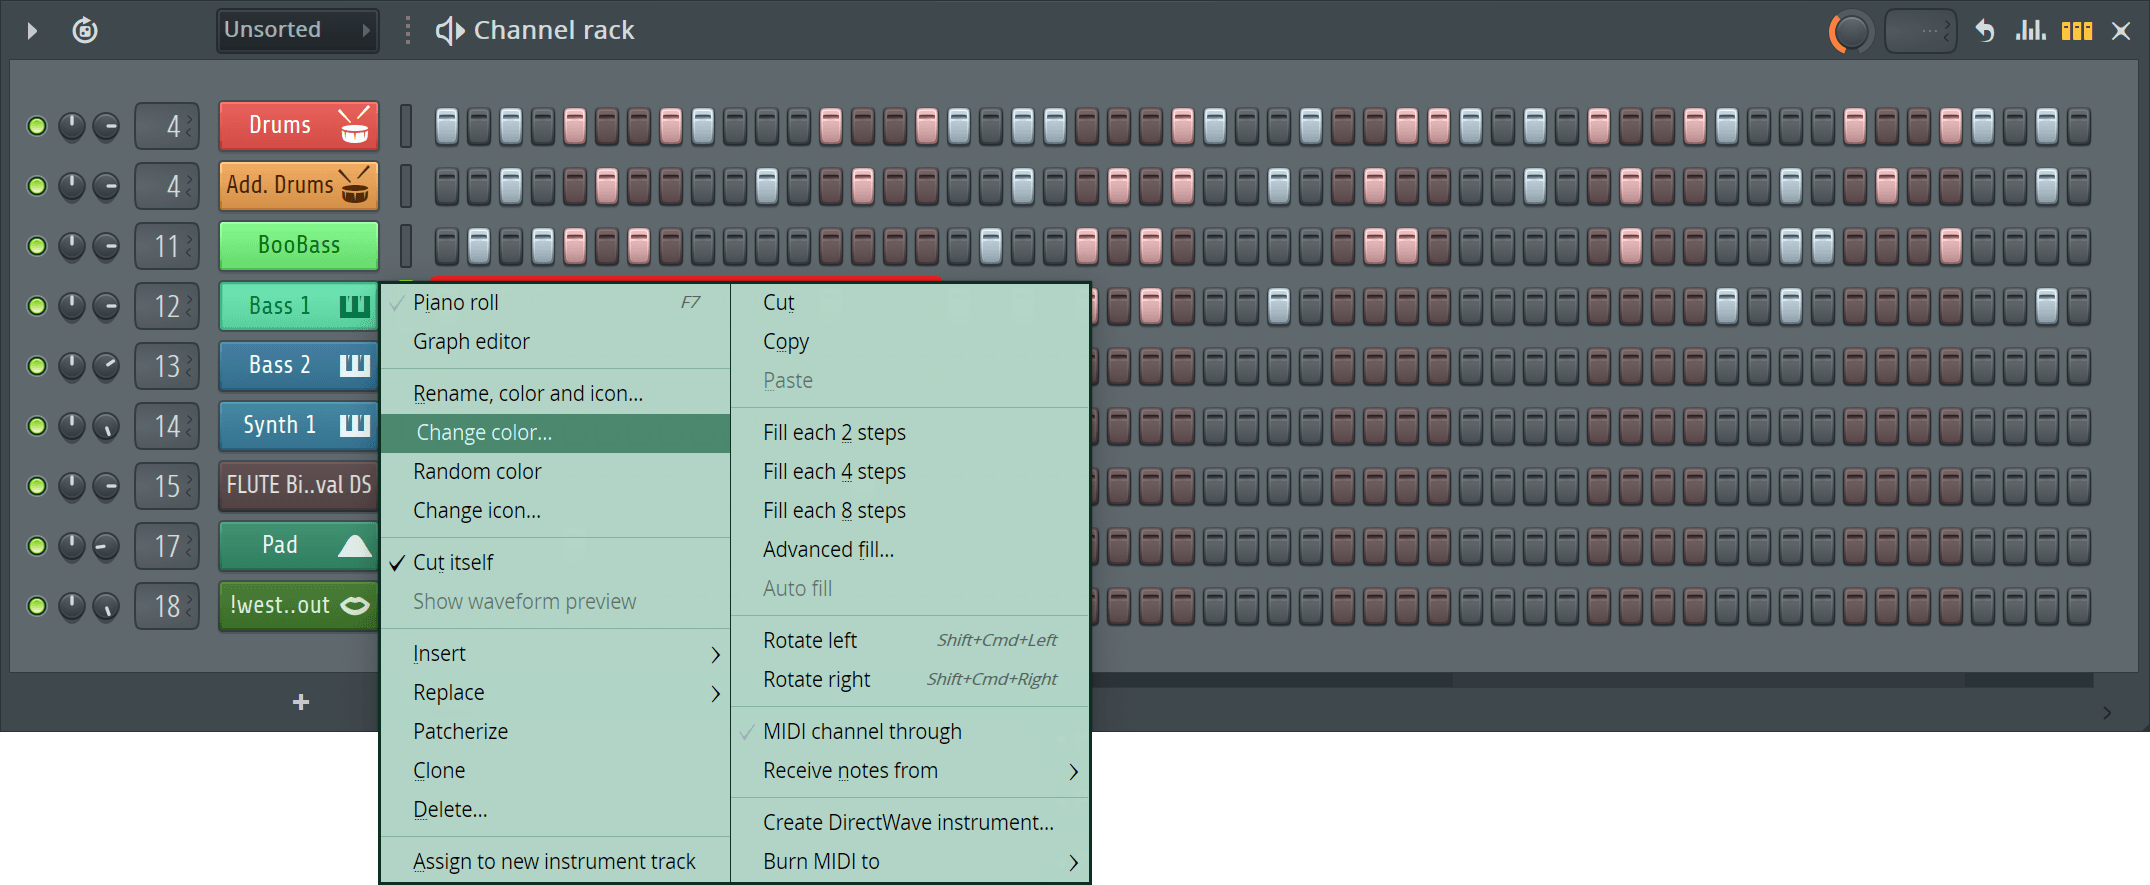Screen dimensions: 2150x885
Task: Click the loop record swing icon
Action: pyautogui.click(x=85, y=30)
